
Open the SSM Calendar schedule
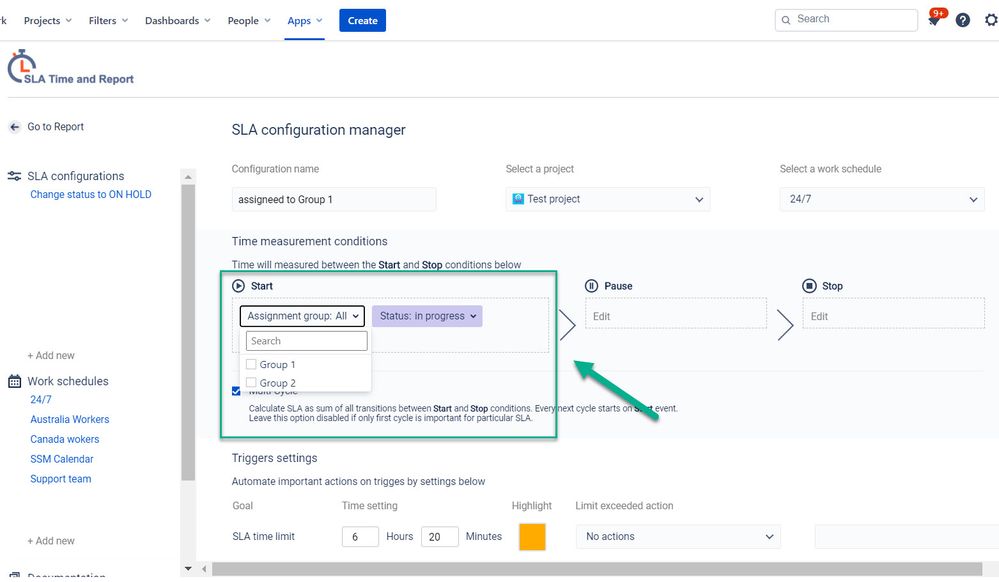point(62,459)
